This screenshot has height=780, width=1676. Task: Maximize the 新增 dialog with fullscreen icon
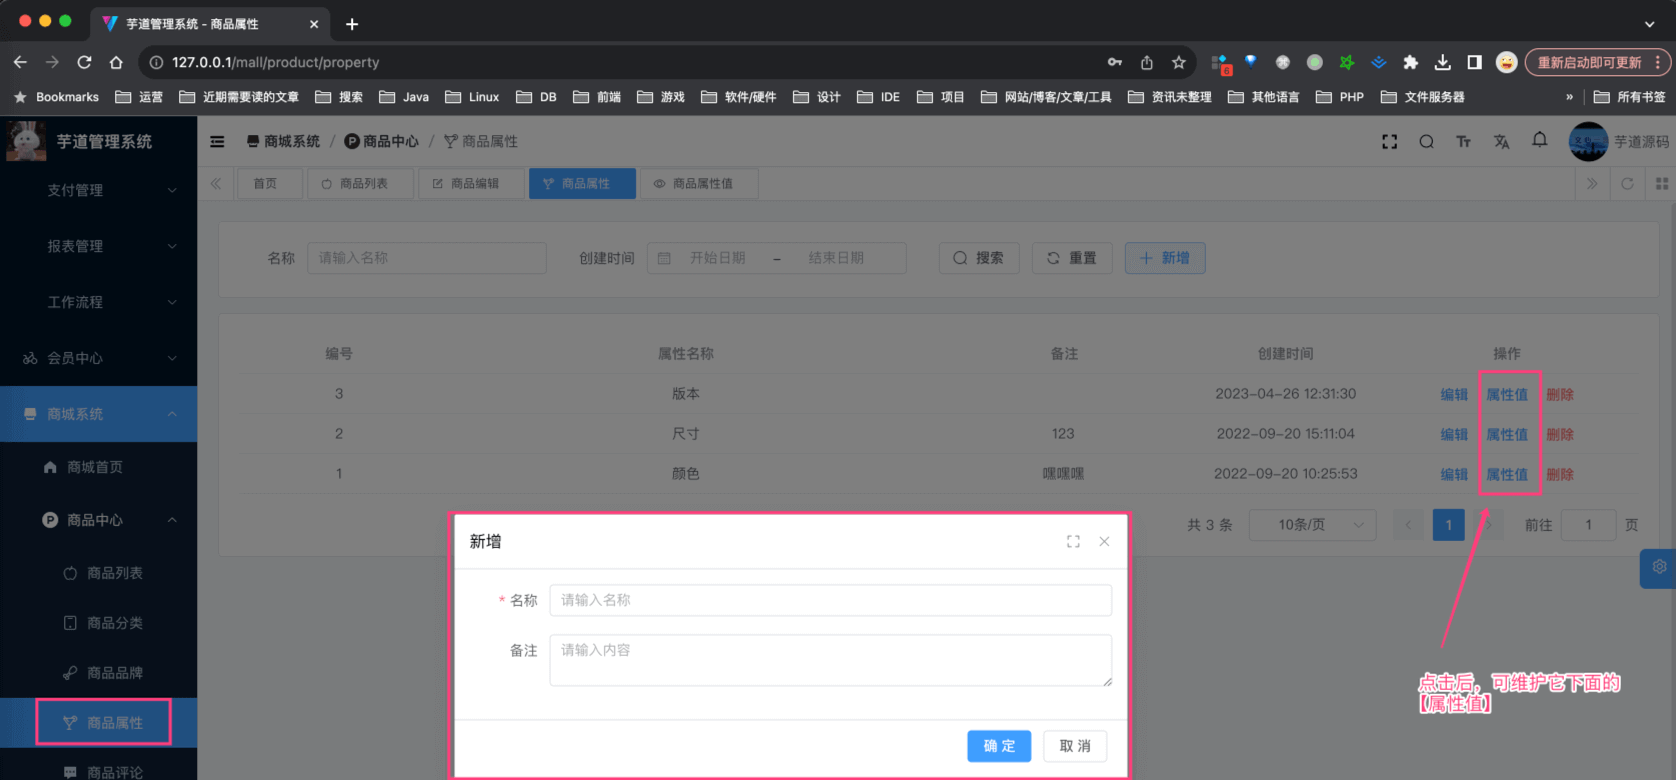click(x=1073, y=541)
